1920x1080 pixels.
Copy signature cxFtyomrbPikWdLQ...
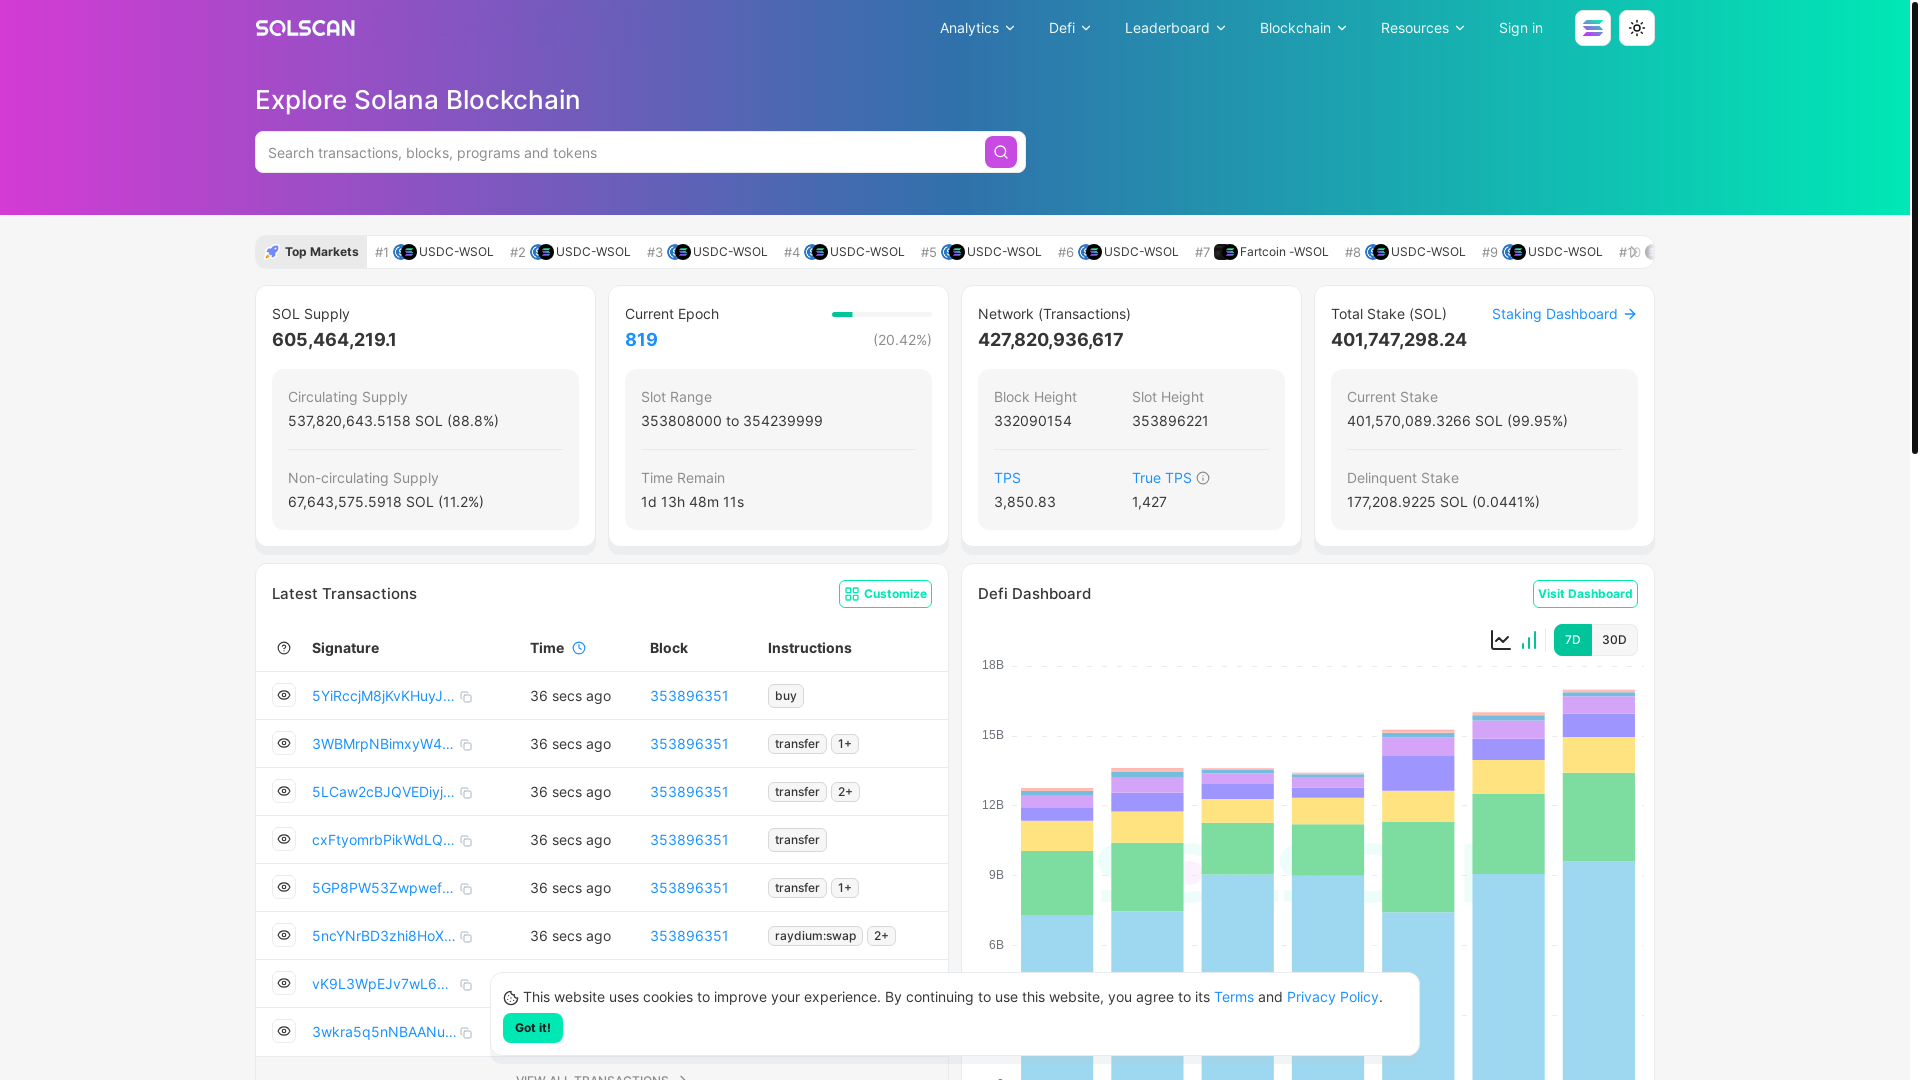466,841
